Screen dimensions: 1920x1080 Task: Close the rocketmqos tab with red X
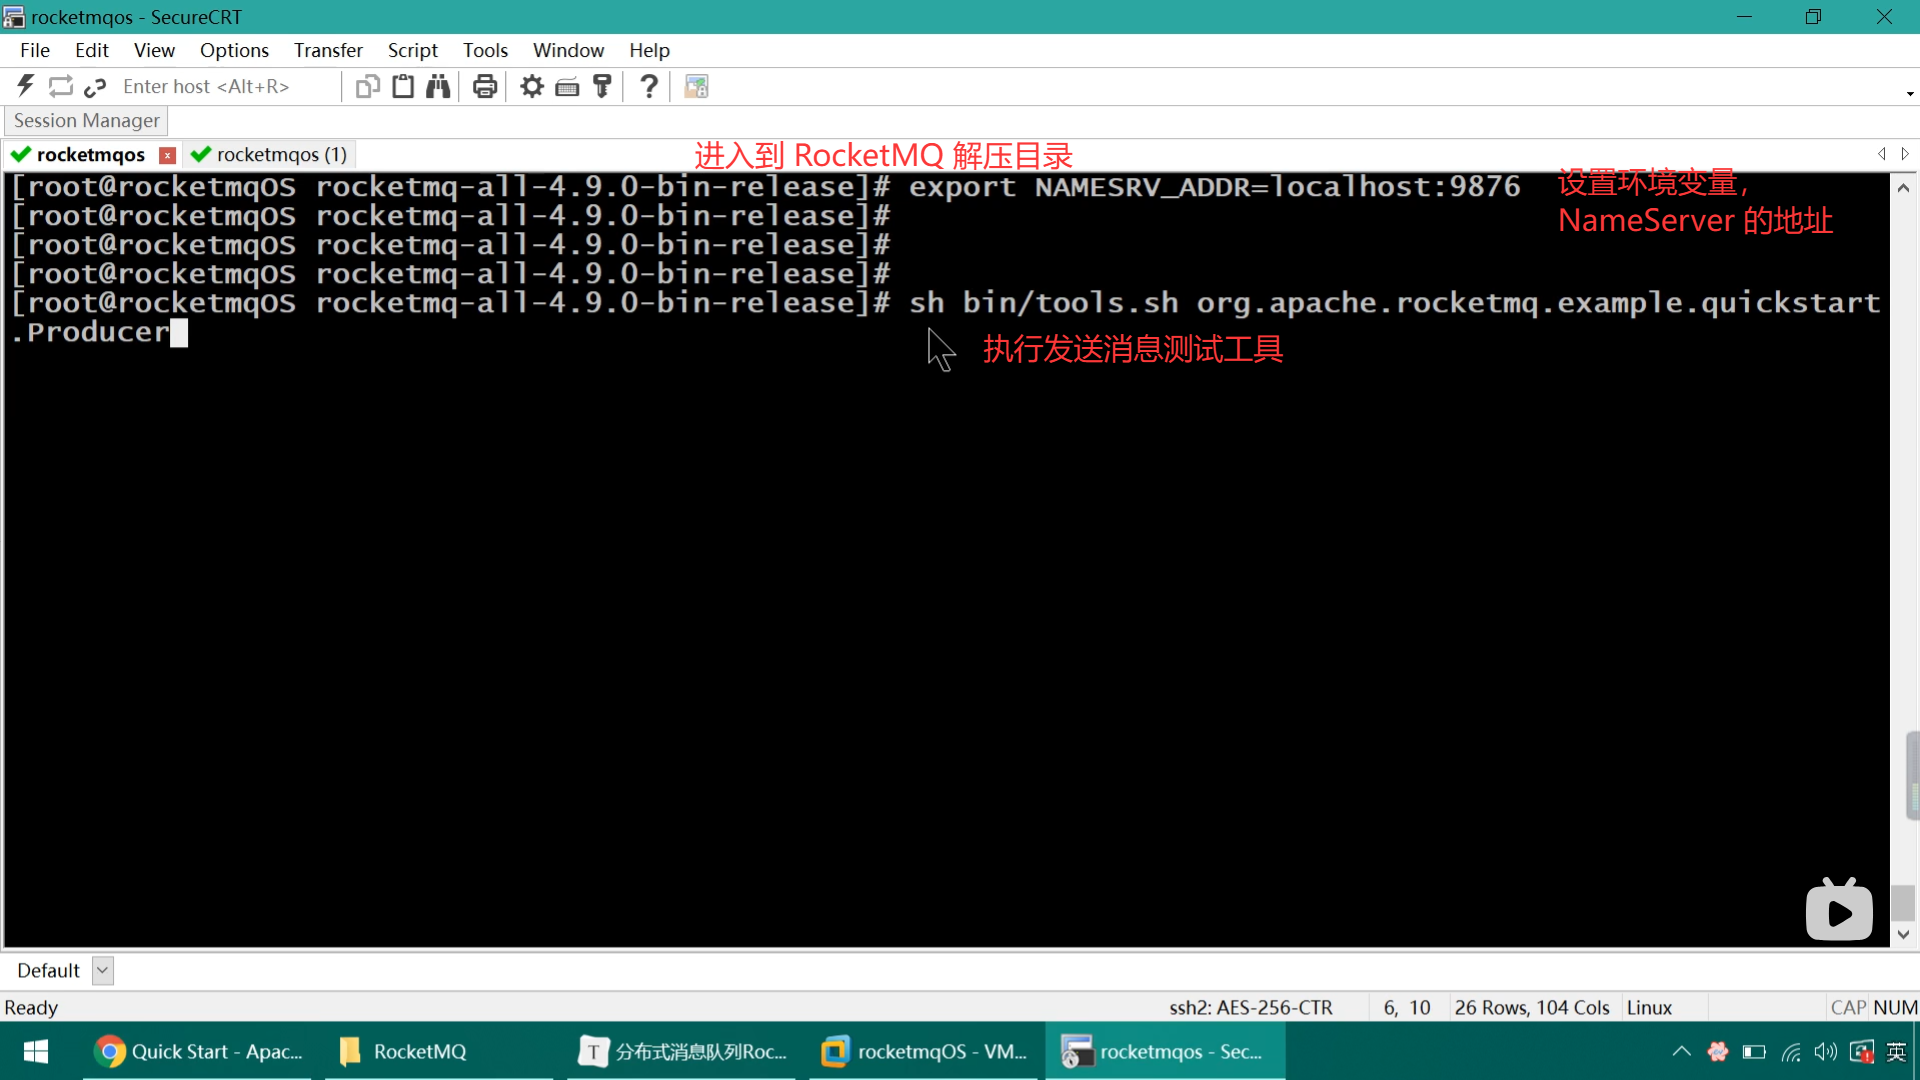coord(168,155)
